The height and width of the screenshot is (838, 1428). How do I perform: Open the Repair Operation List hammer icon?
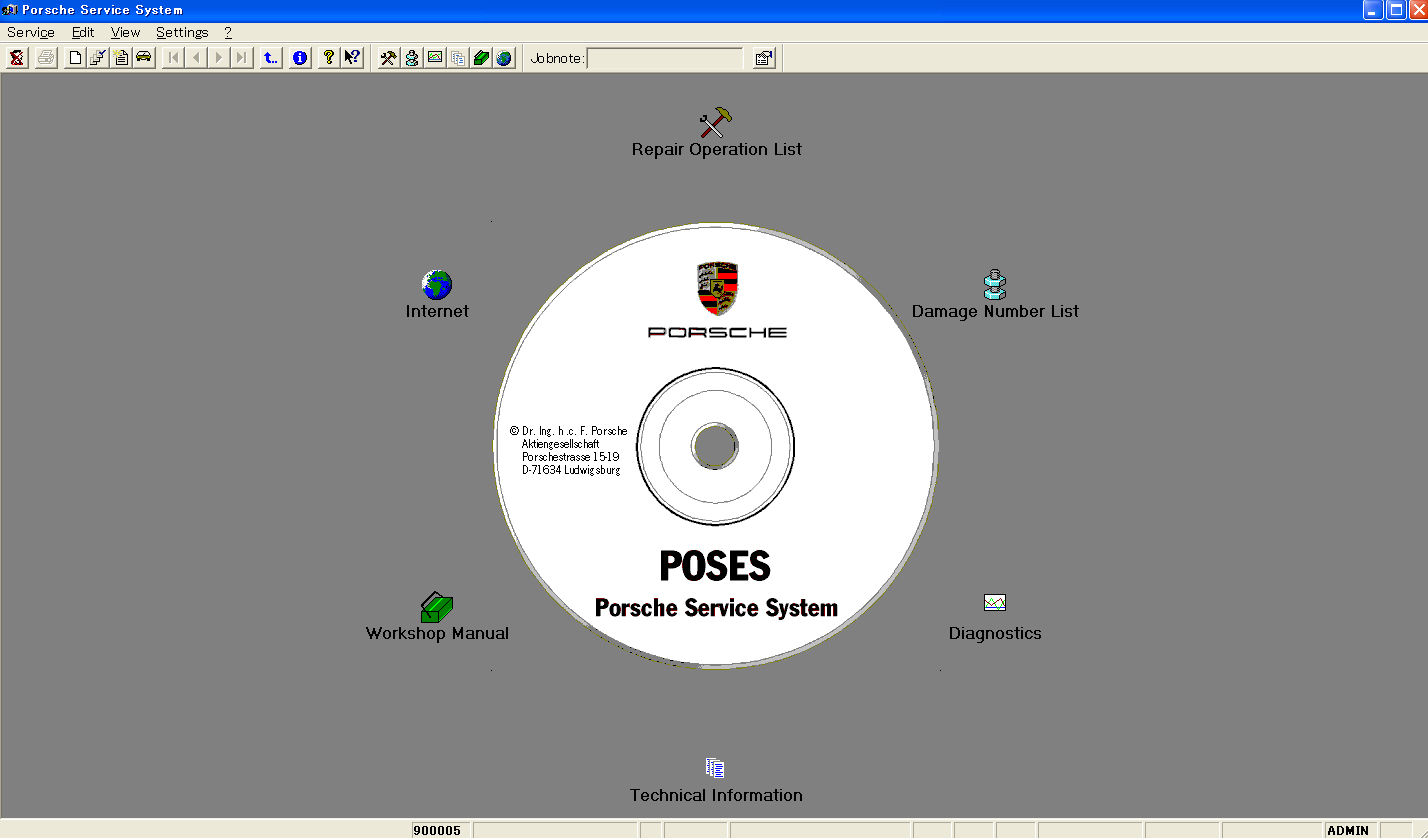716,123
